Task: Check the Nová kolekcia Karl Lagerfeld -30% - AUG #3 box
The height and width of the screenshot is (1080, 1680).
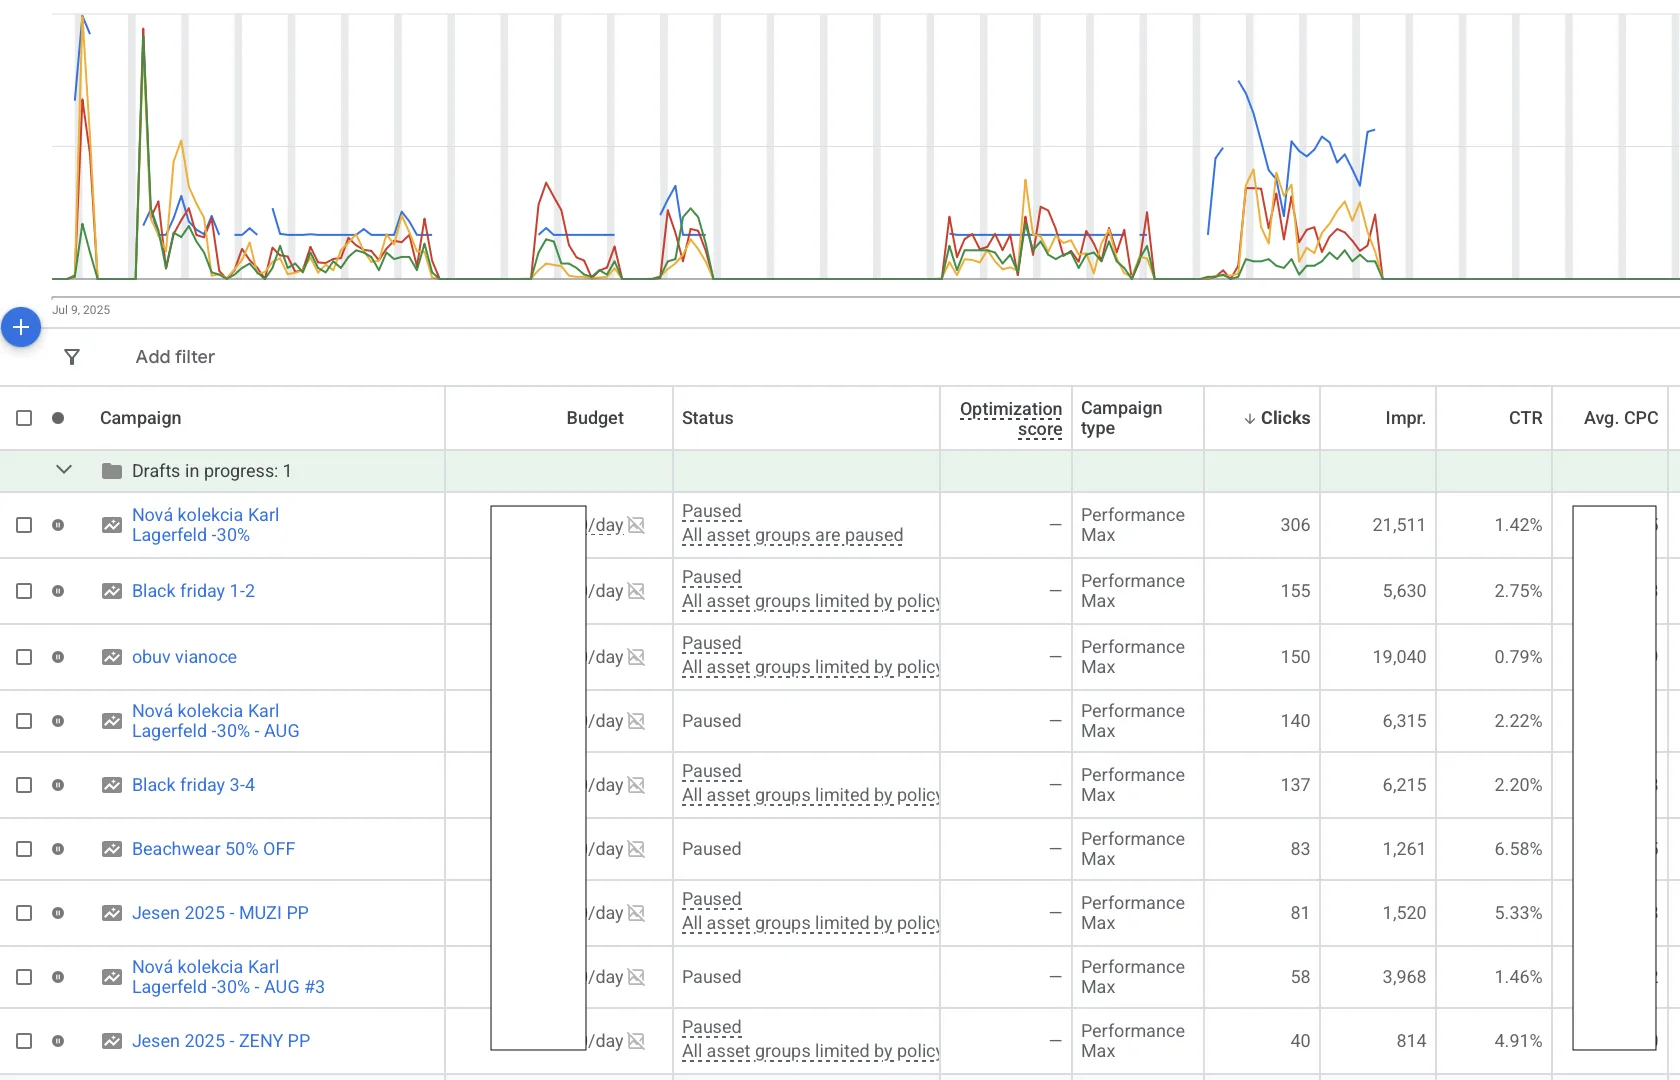Action: coord(24,977)
